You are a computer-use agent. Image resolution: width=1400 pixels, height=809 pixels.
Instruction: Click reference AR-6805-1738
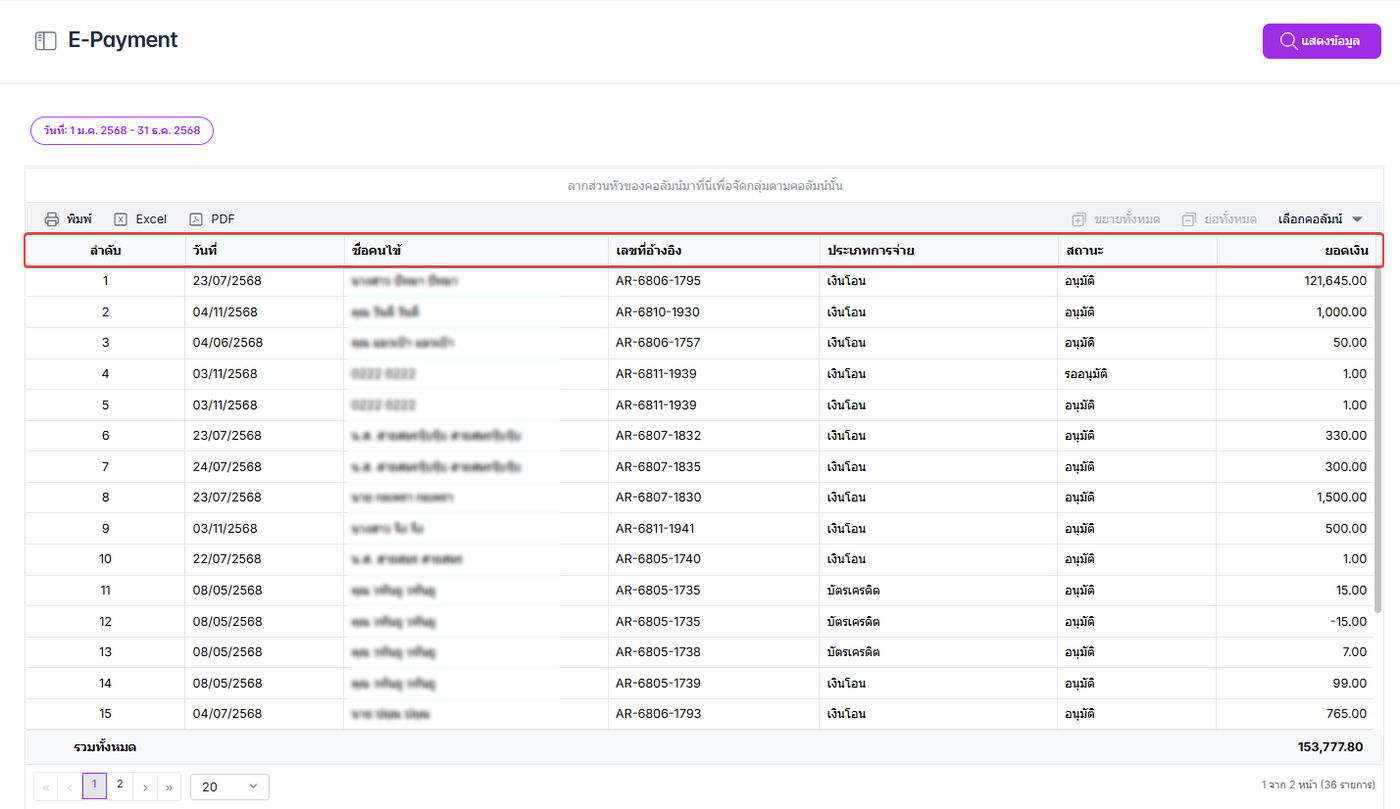pos(658,652)
